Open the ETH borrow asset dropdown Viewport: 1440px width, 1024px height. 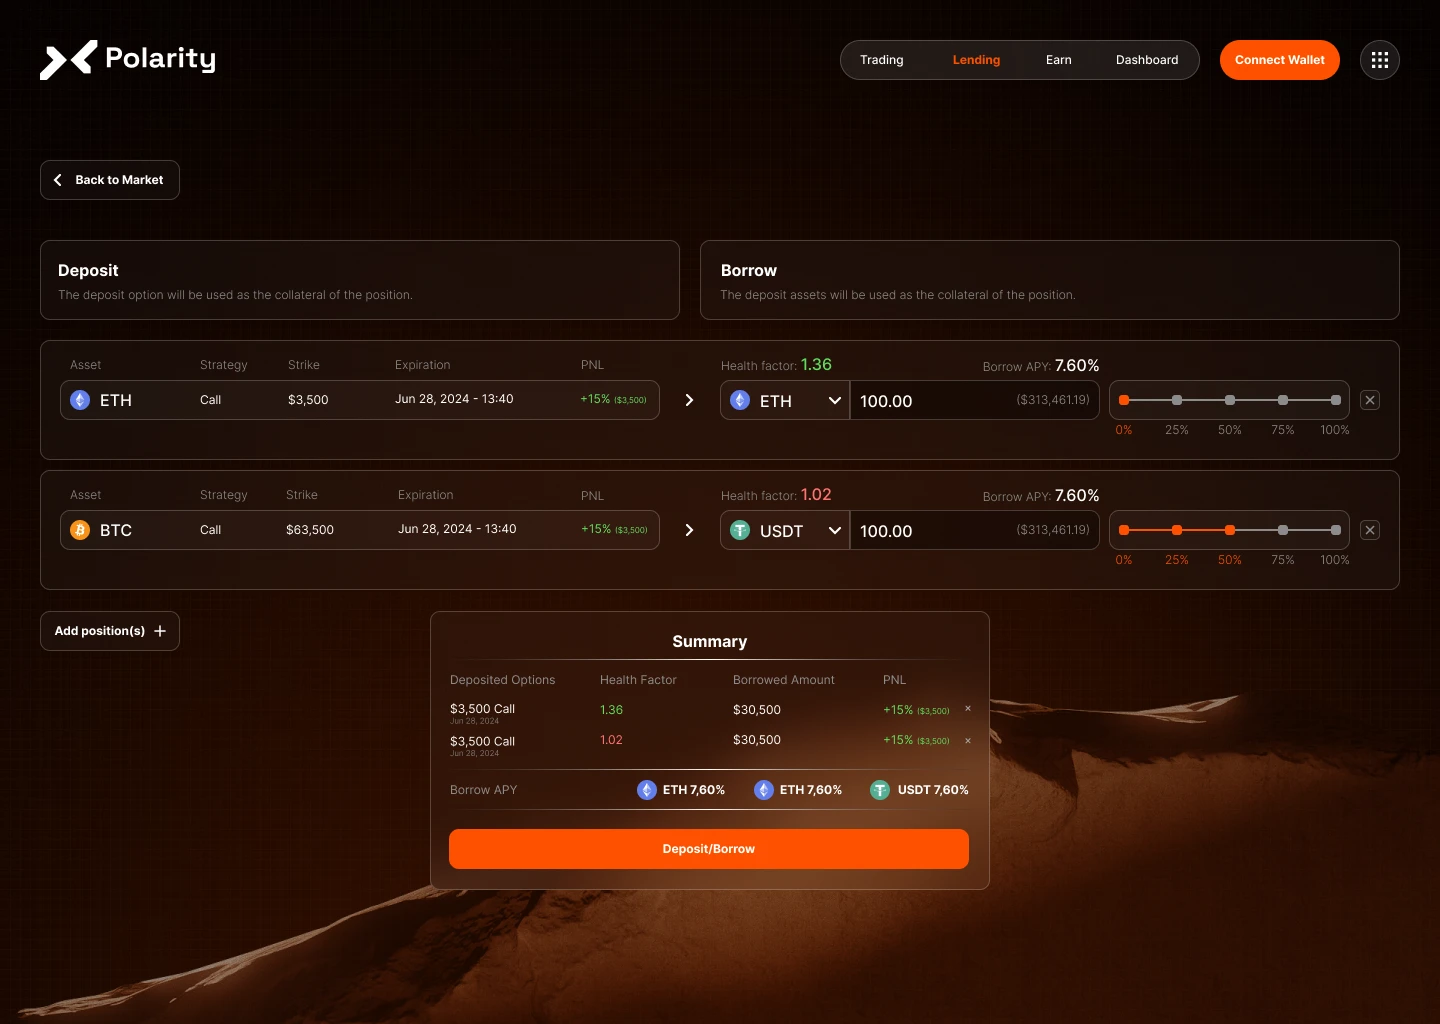coord(785,400)
